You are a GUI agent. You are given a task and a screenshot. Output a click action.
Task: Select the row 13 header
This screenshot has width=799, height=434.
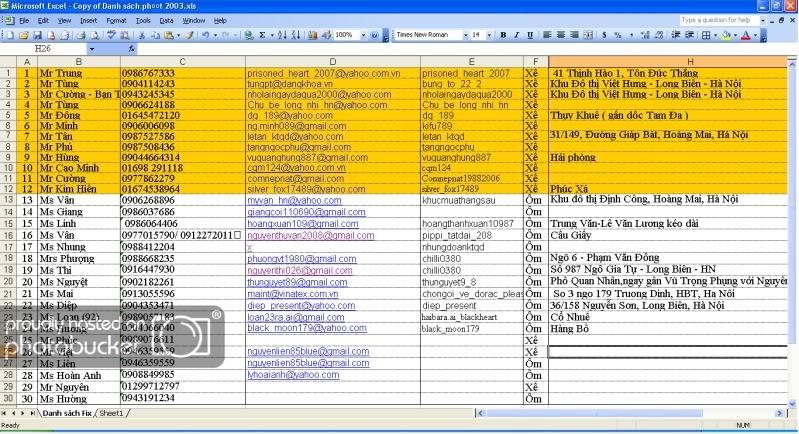click(8, 200)
